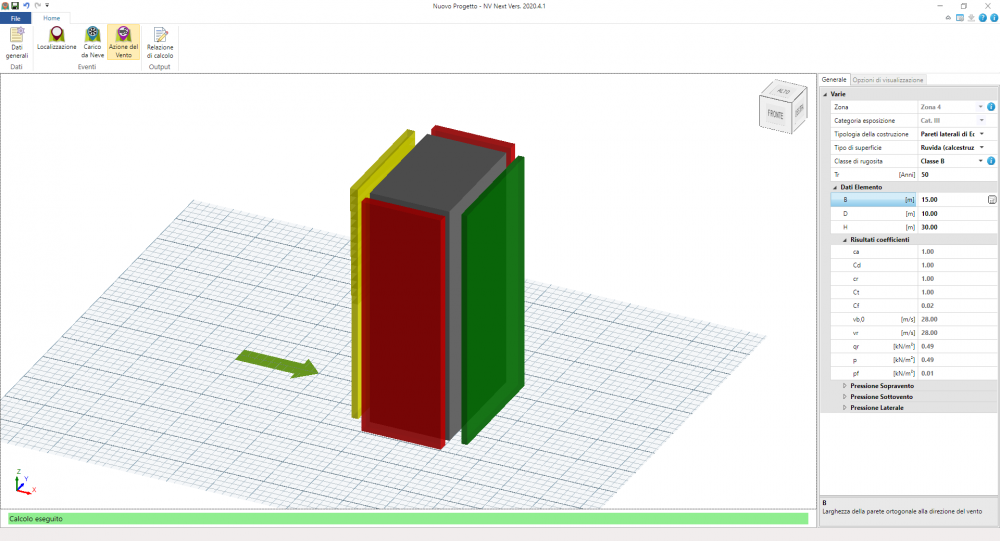This screenshot has height=541, width=1000.
Task: Collapse the ribbon with the up arrow
Action: [948, 18]
